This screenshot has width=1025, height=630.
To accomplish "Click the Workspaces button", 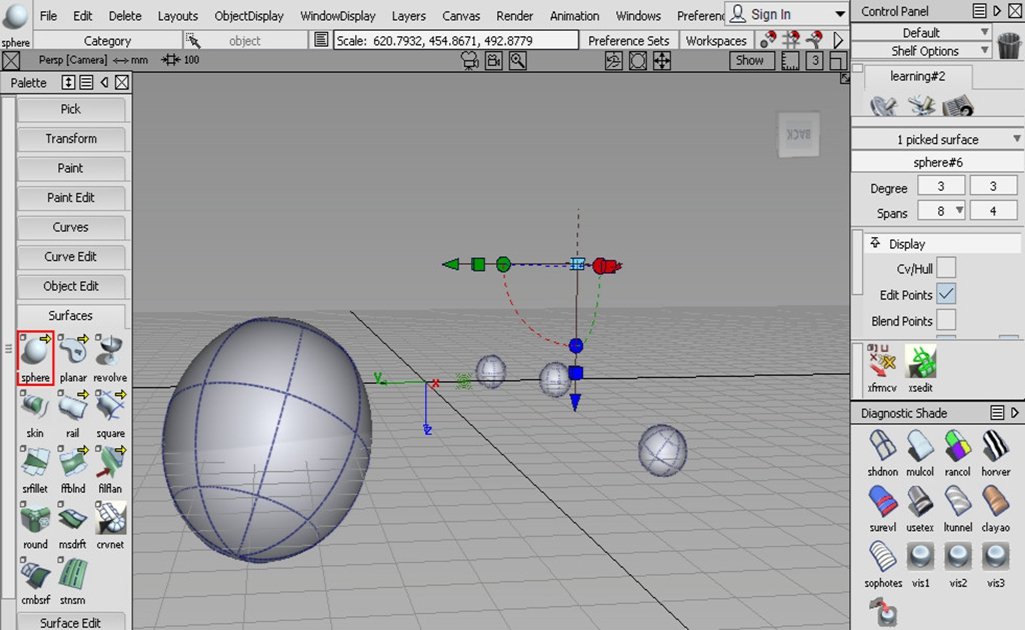I will click(x=716, y=41).
